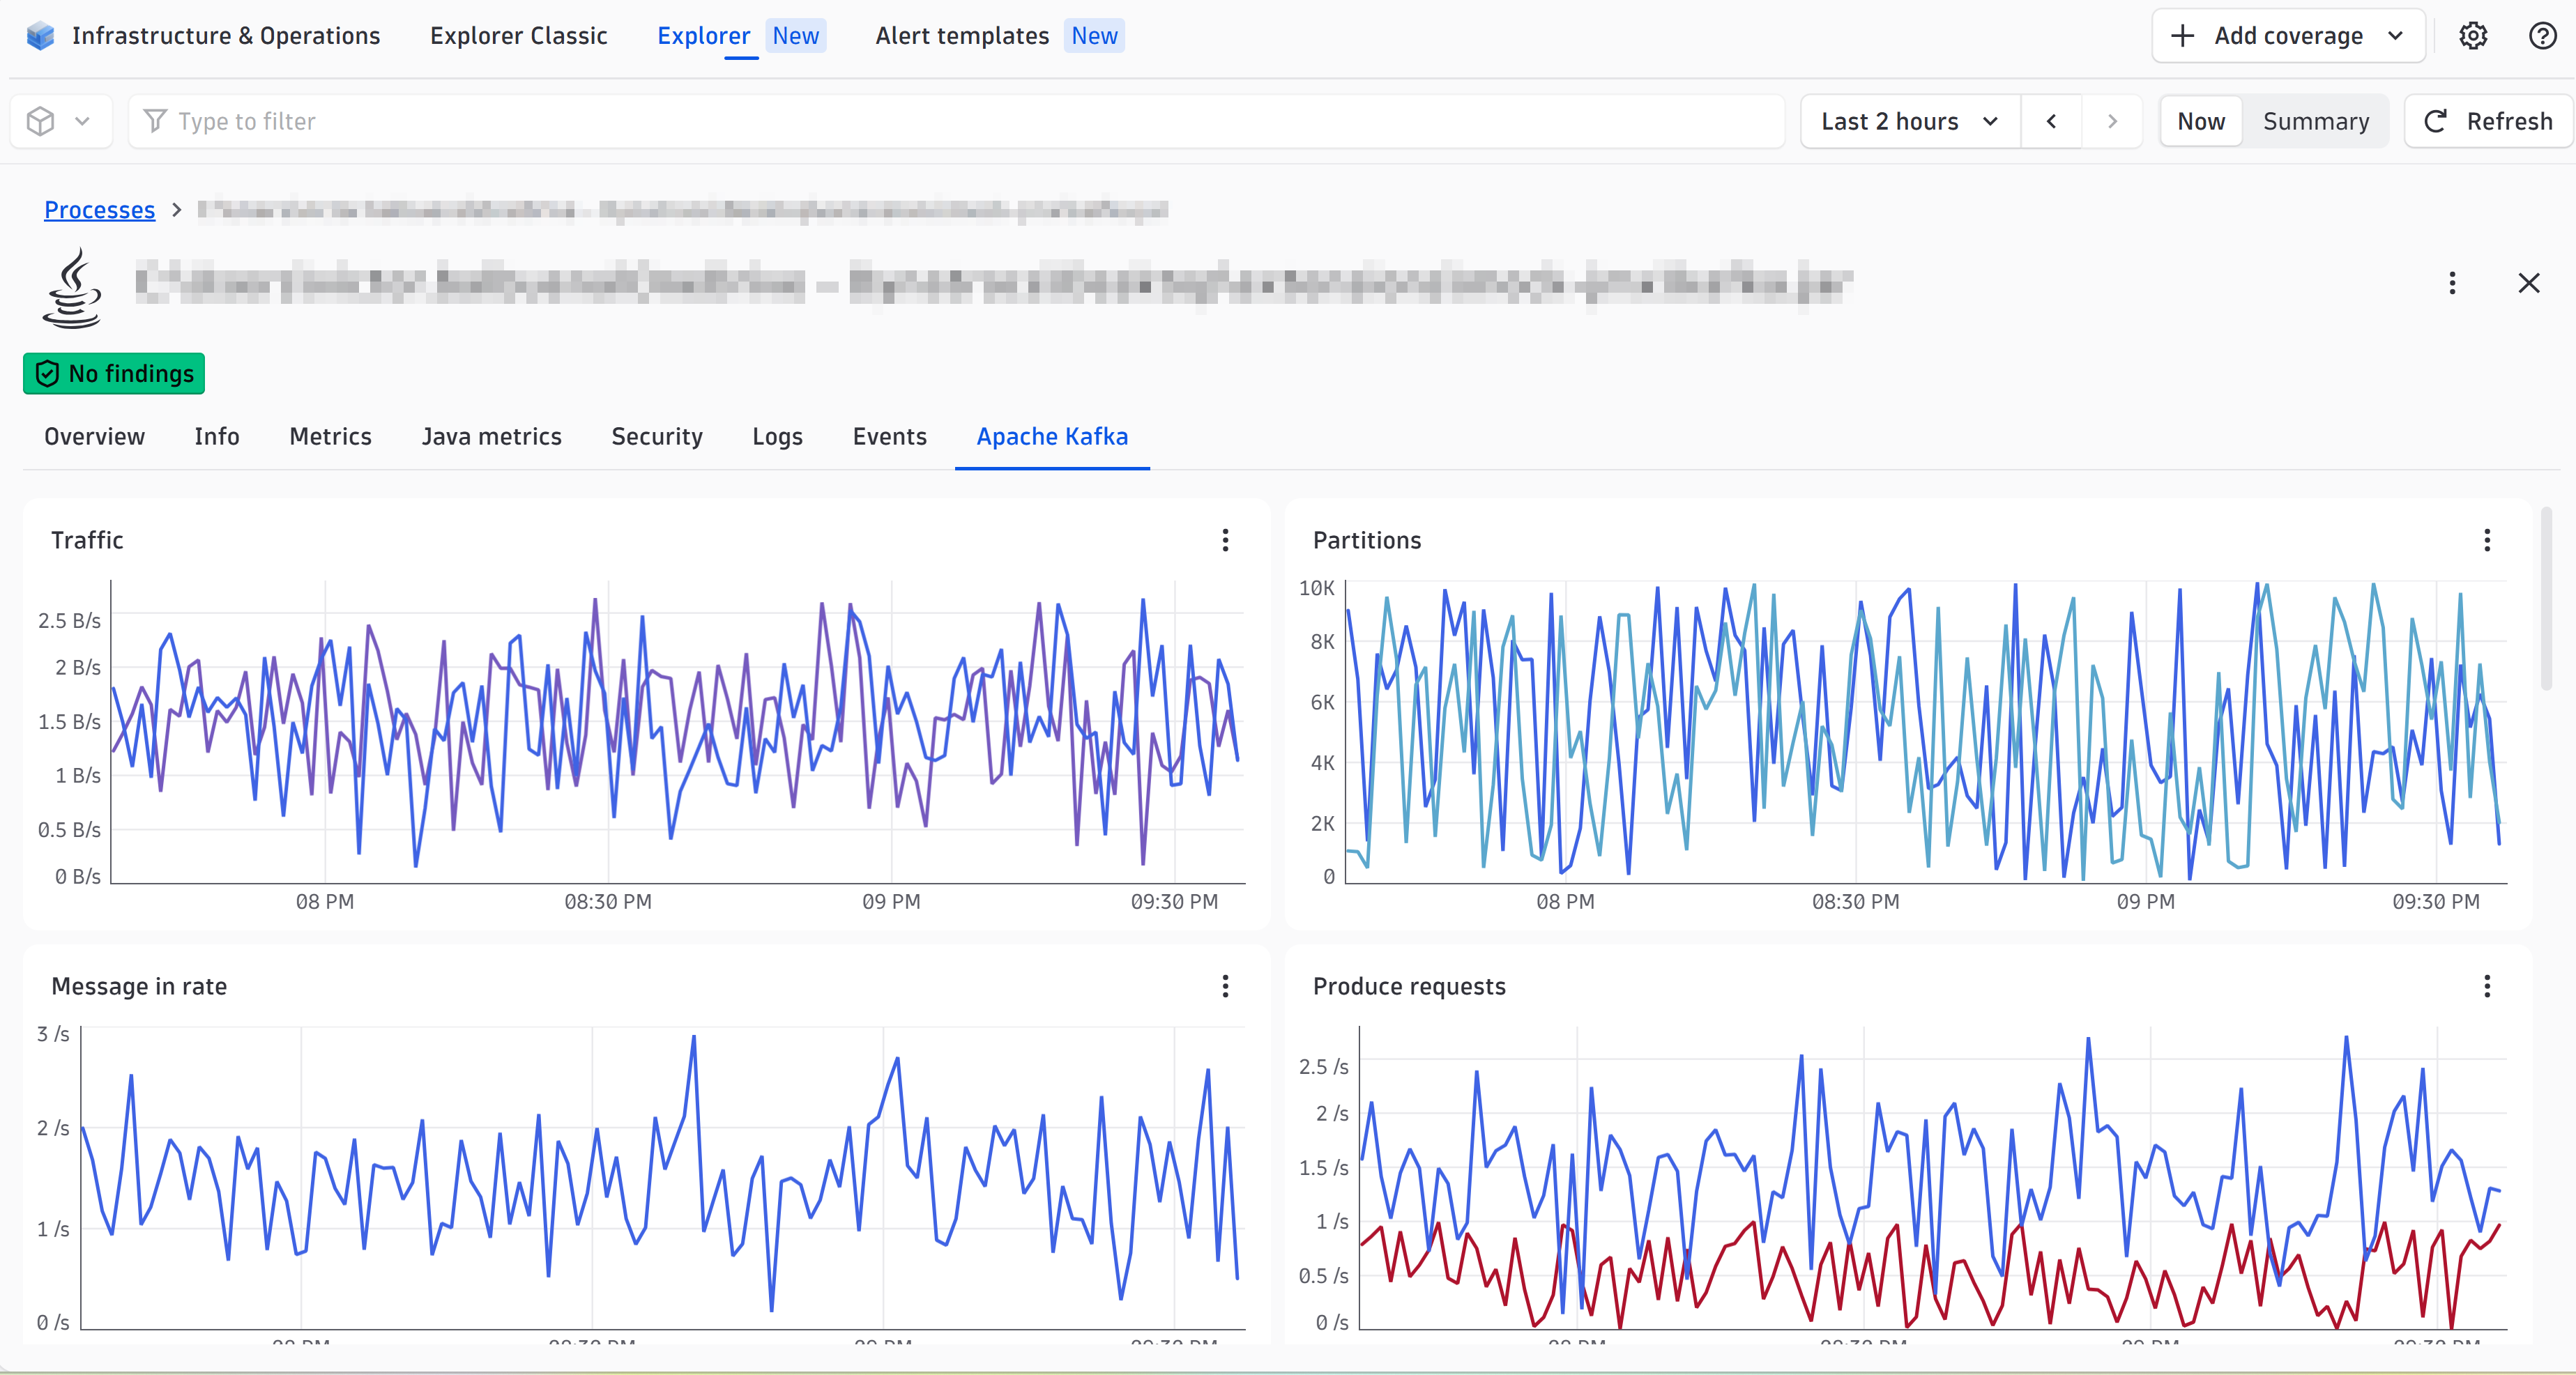This screenshot has width=2576, height=1375.
Task: Select the Summary view toggle
Action: (x=2316, y=121)
